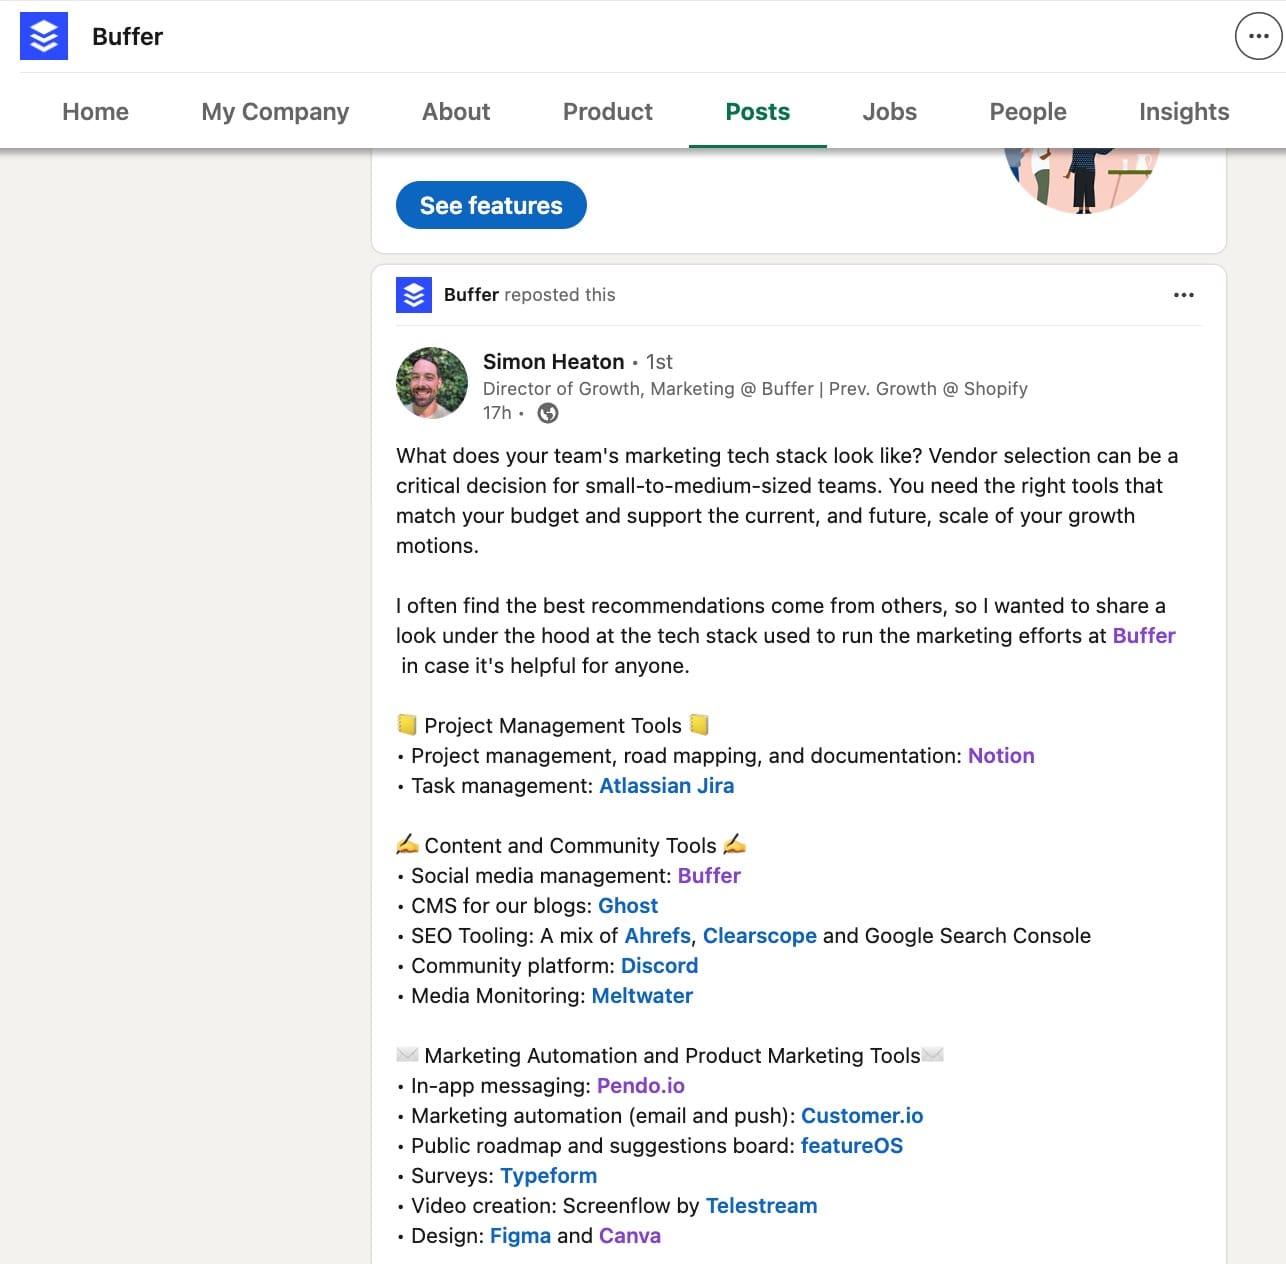Switch to the About tab

click(x=456, y=111)
